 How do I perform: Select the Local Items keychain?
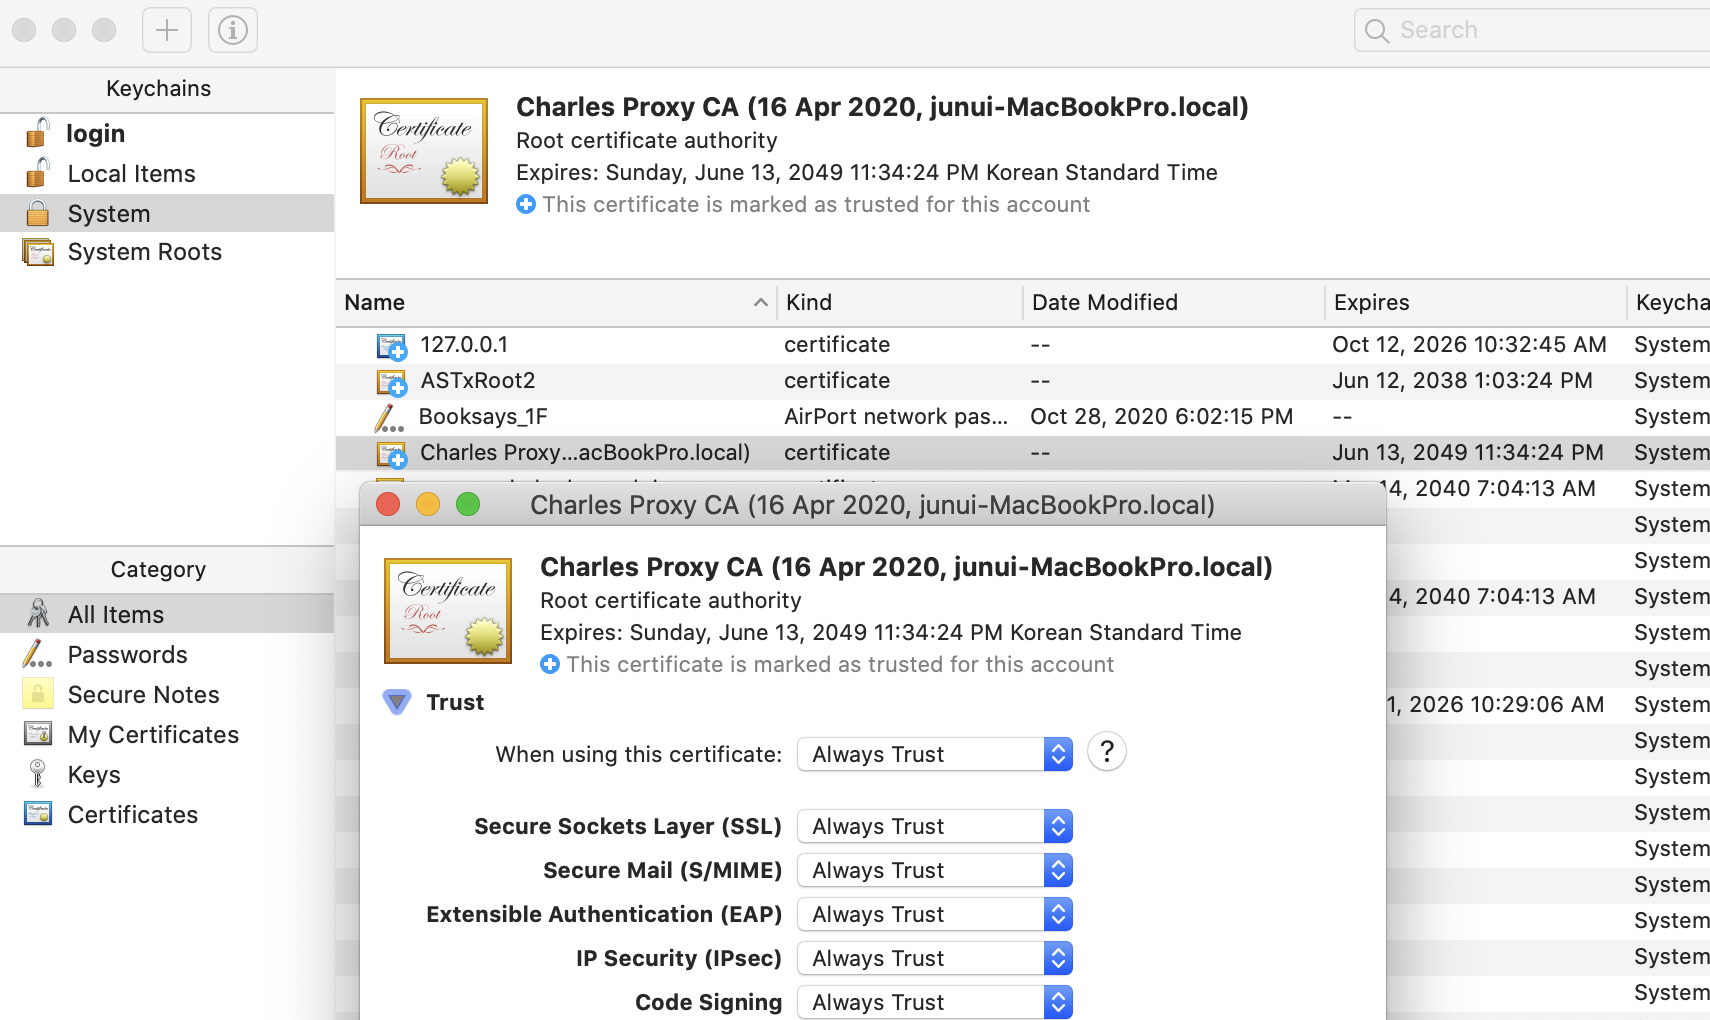131,174
